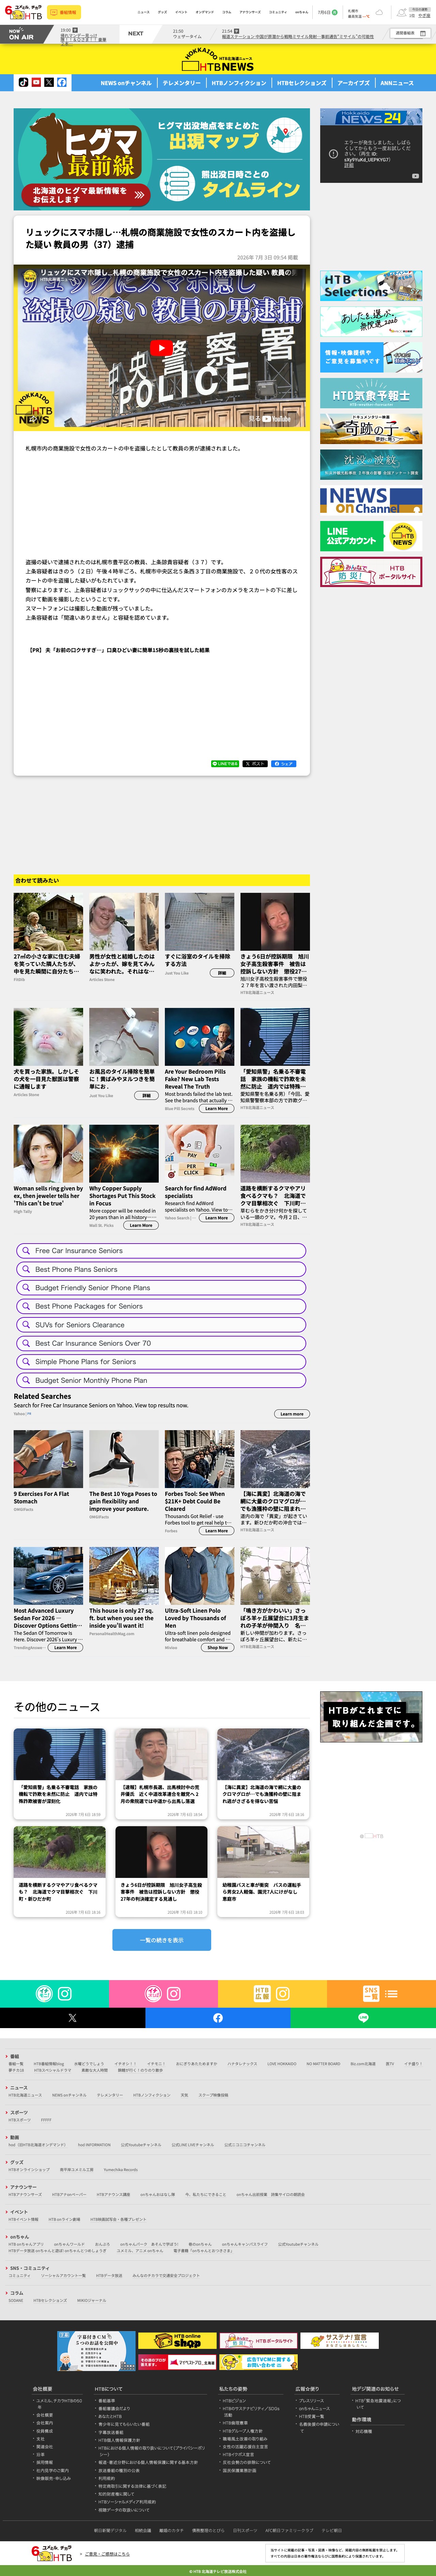This screenshot has height=2576, width=436.
Task: Click the magnifier icon beside SUVs for Seniors Clearance
Action: (x=26, y=1325)
